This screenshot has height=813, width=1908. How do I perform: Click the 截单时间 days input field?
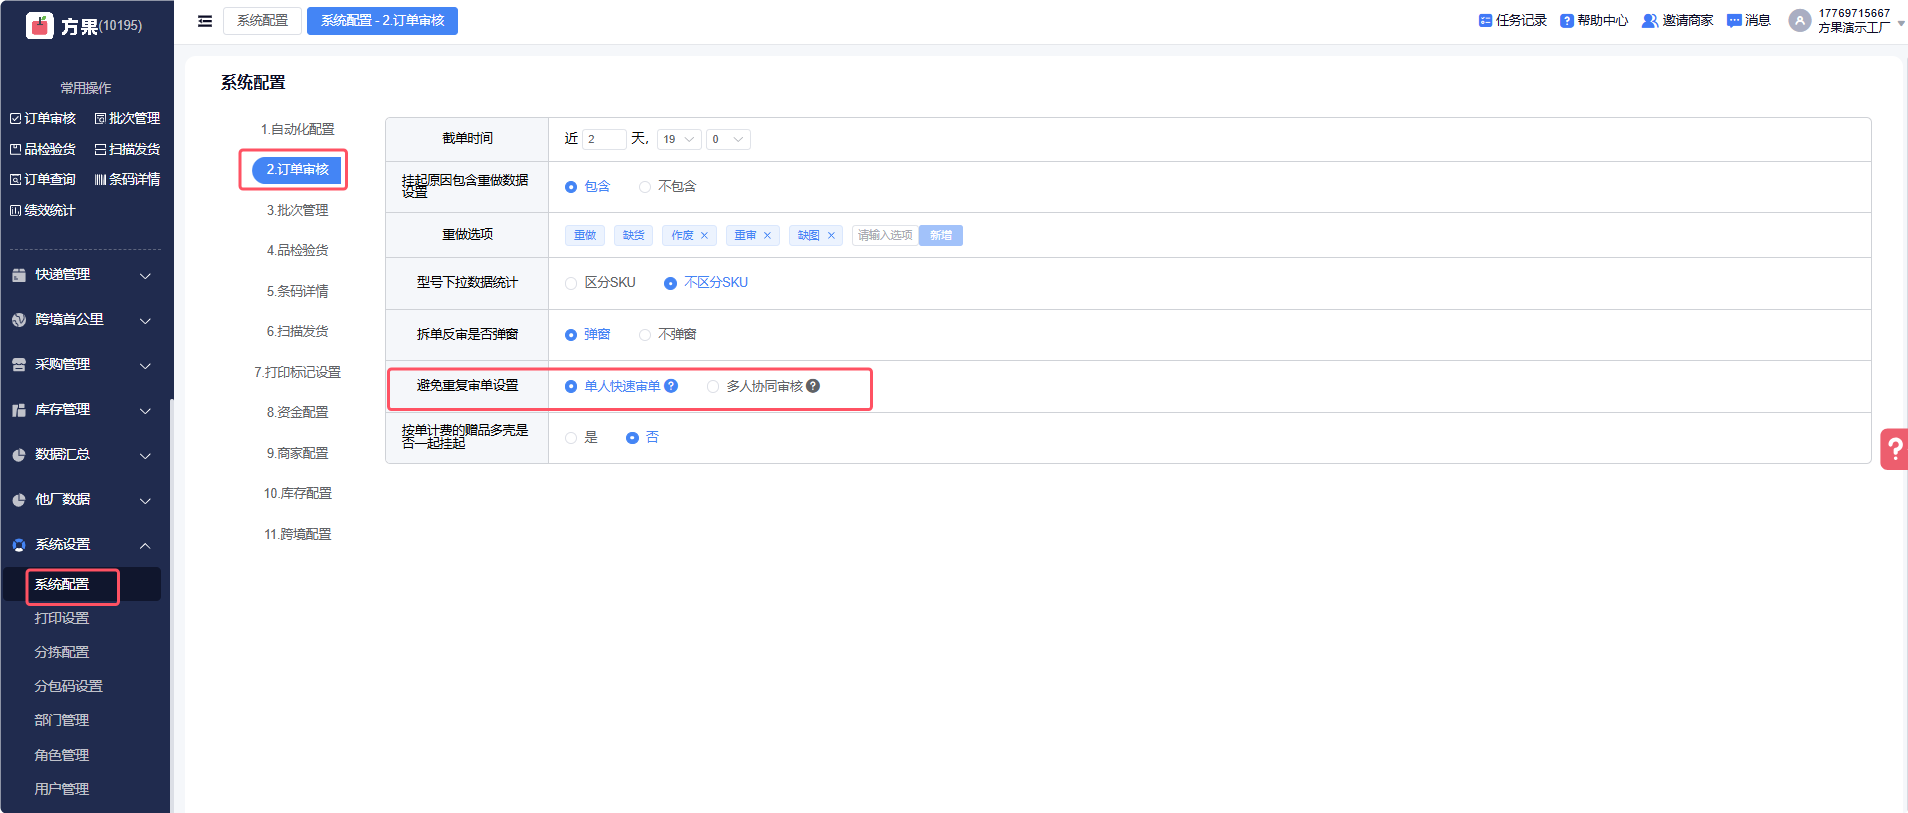click(x=604, y=139)
